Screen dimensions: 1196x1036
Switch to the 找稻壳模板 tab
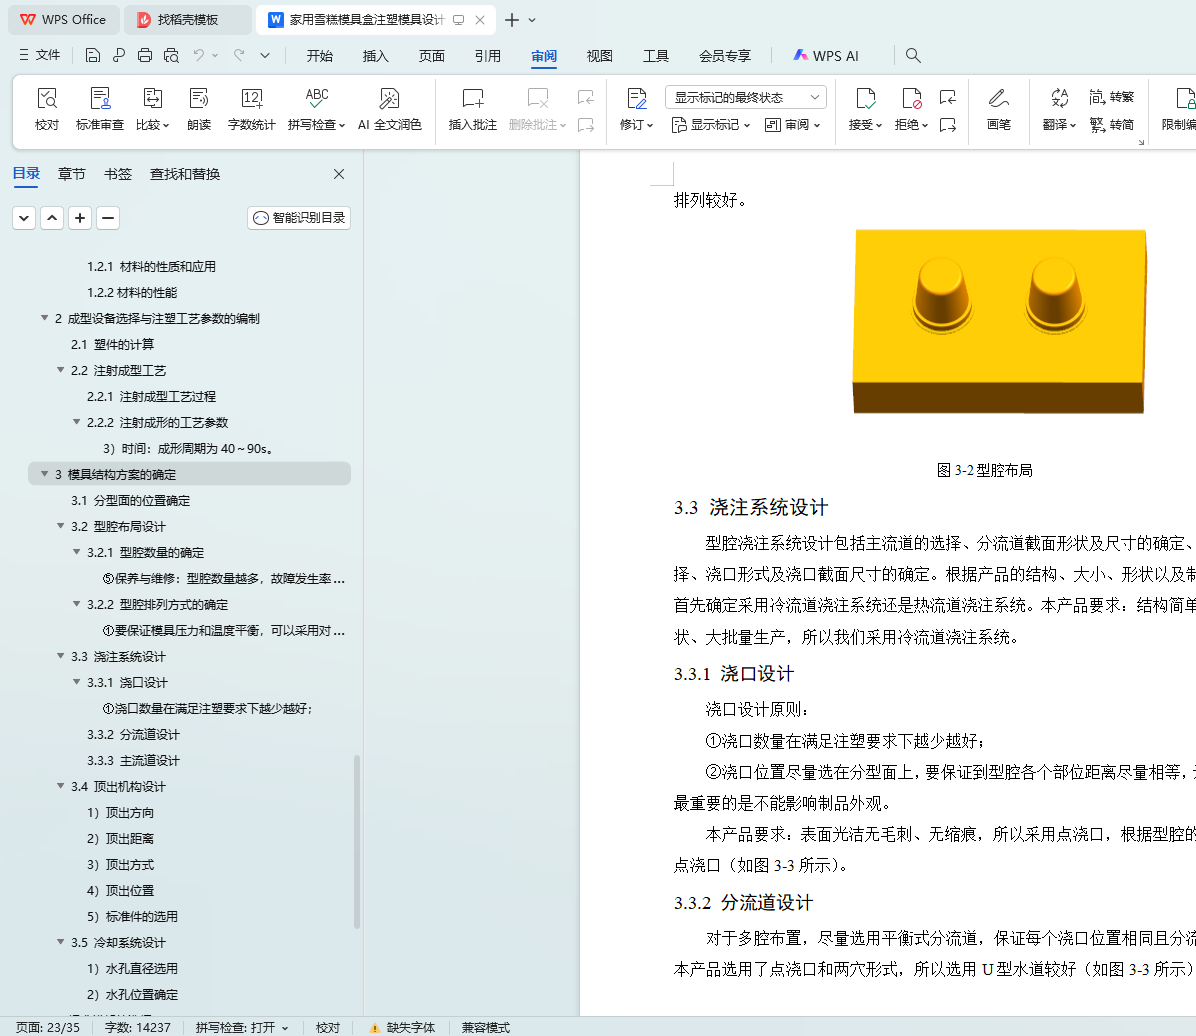tap(187, 20)
